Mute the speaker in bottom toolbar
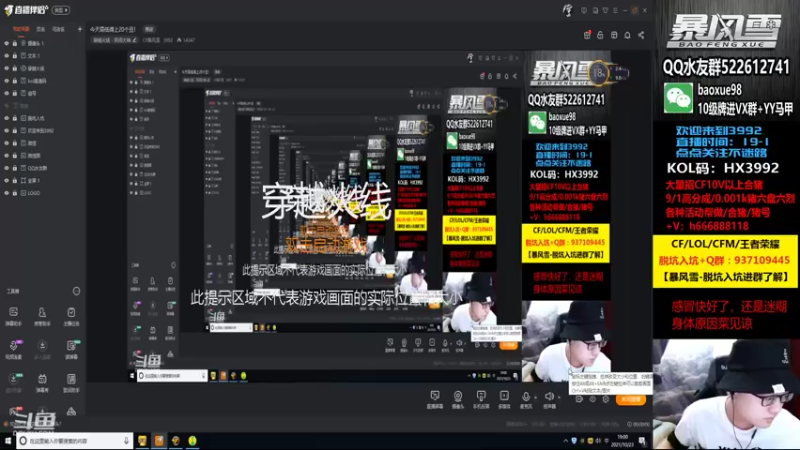 click(548, 398)
